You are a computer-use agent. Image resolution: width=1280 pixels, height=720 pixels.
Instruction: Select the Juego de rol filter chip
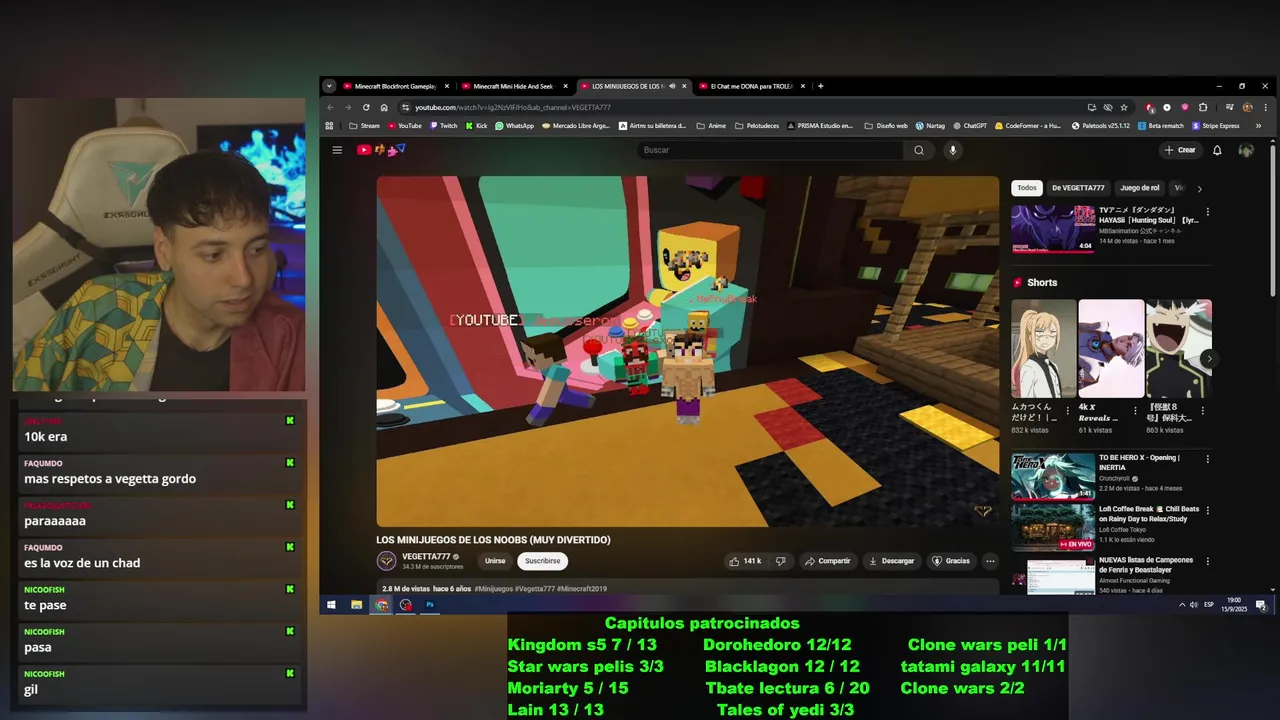1140,188
